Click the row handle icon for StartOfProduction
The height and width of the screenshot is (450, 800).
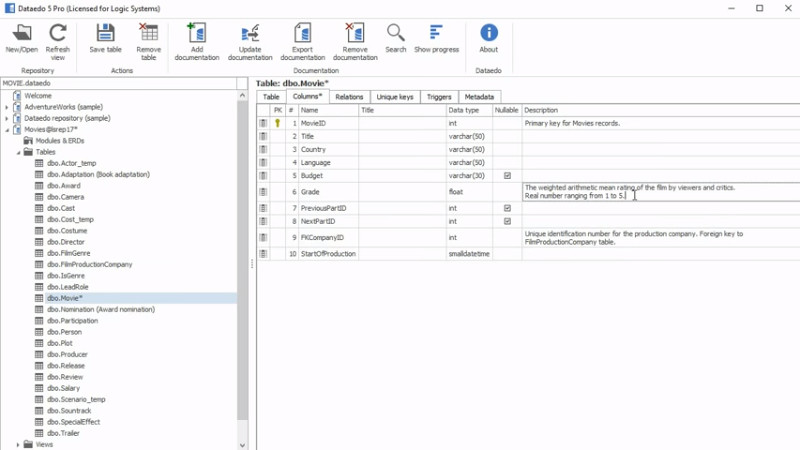click(x=263, y=254)
